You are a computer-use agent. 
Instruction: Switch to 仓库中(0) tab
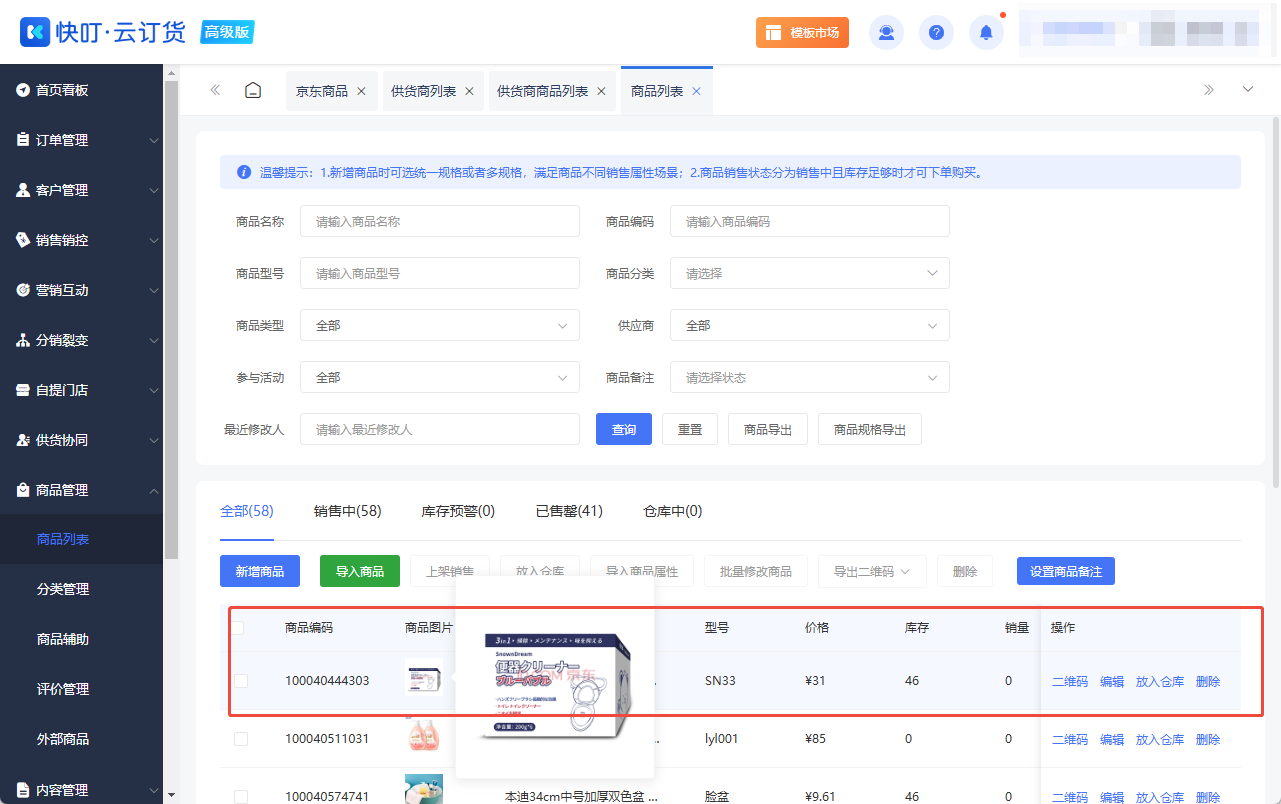point(673,511)
